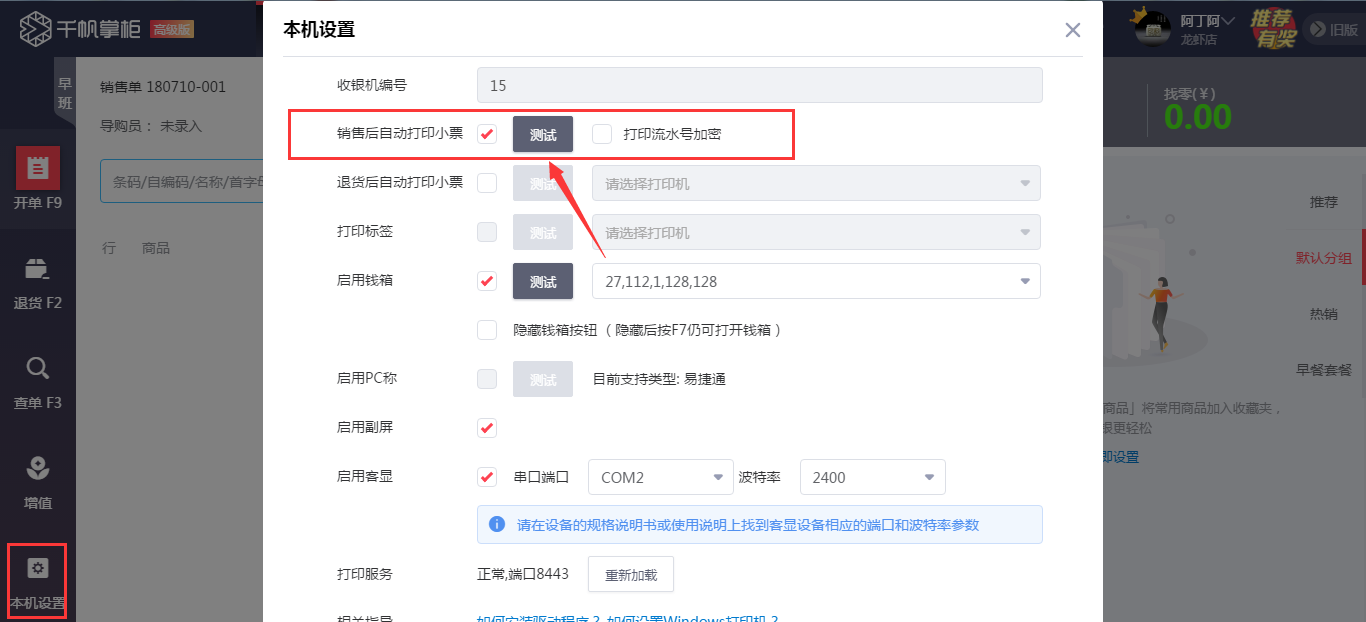Click 重新加载 to reload print service
Image resolution: width=1366 pixels, height=622 pixels.
point(630,574)
